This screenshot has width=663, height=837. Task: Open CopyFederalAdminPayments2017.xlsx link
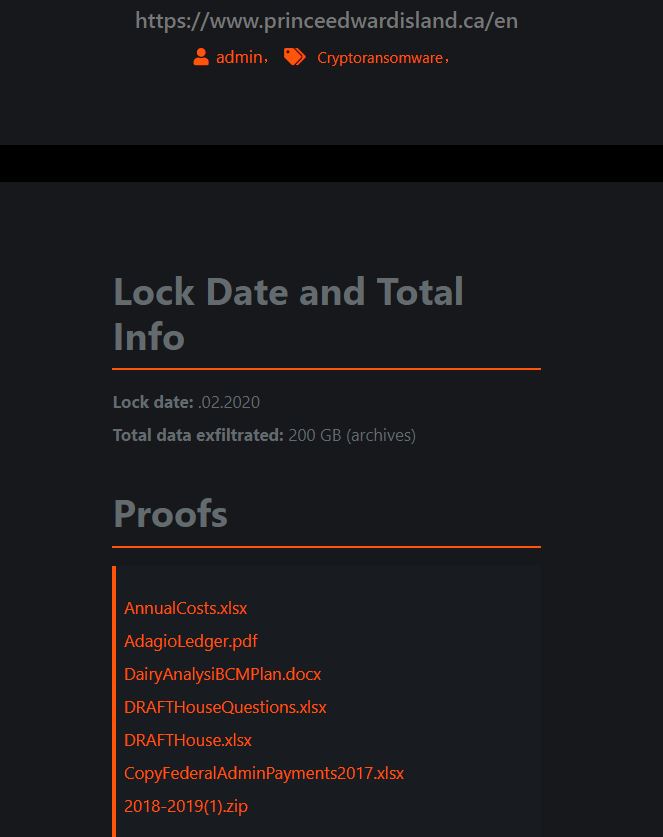point(264,773)
